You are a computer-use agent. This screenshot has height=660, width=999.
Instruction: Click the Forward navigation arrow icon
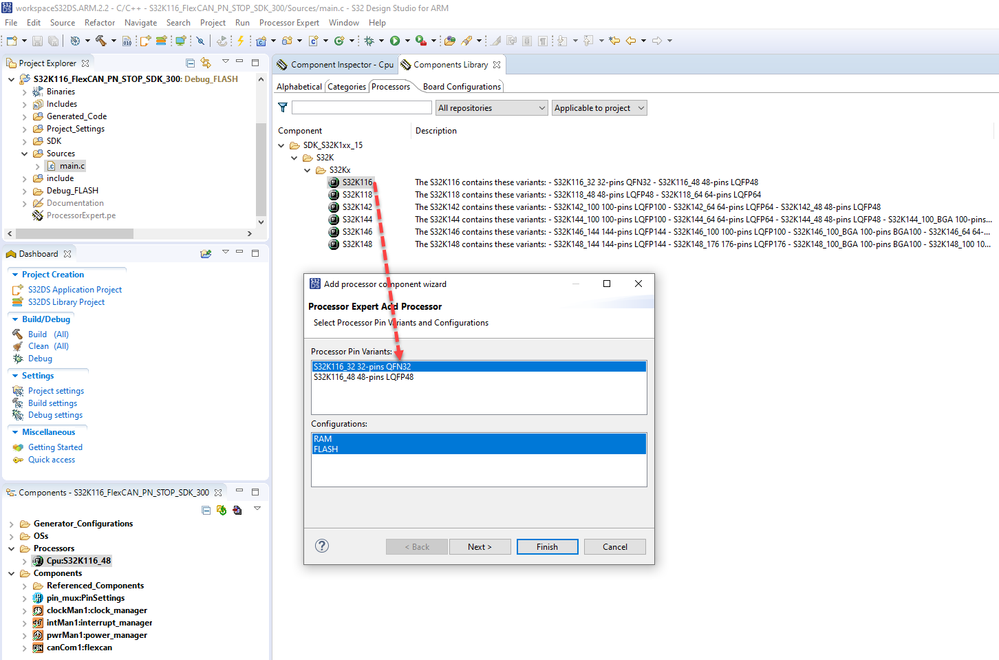(658, 41)
